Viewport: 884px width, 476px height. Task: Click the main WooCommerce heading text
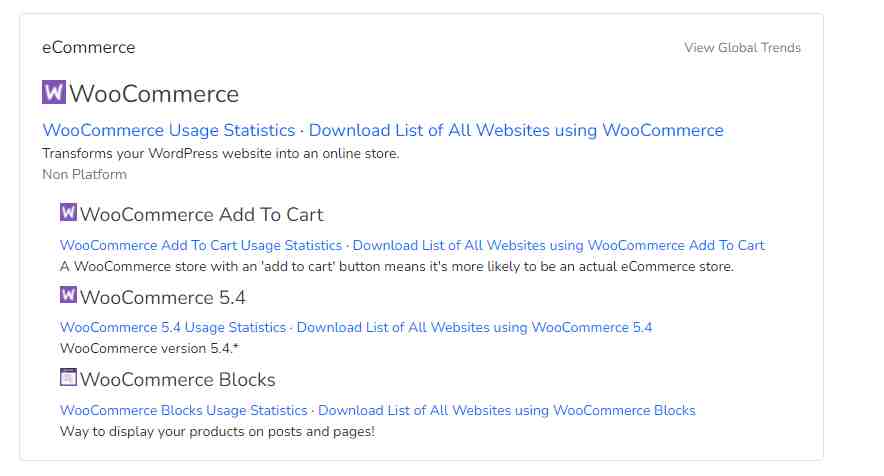click(154, 94)
